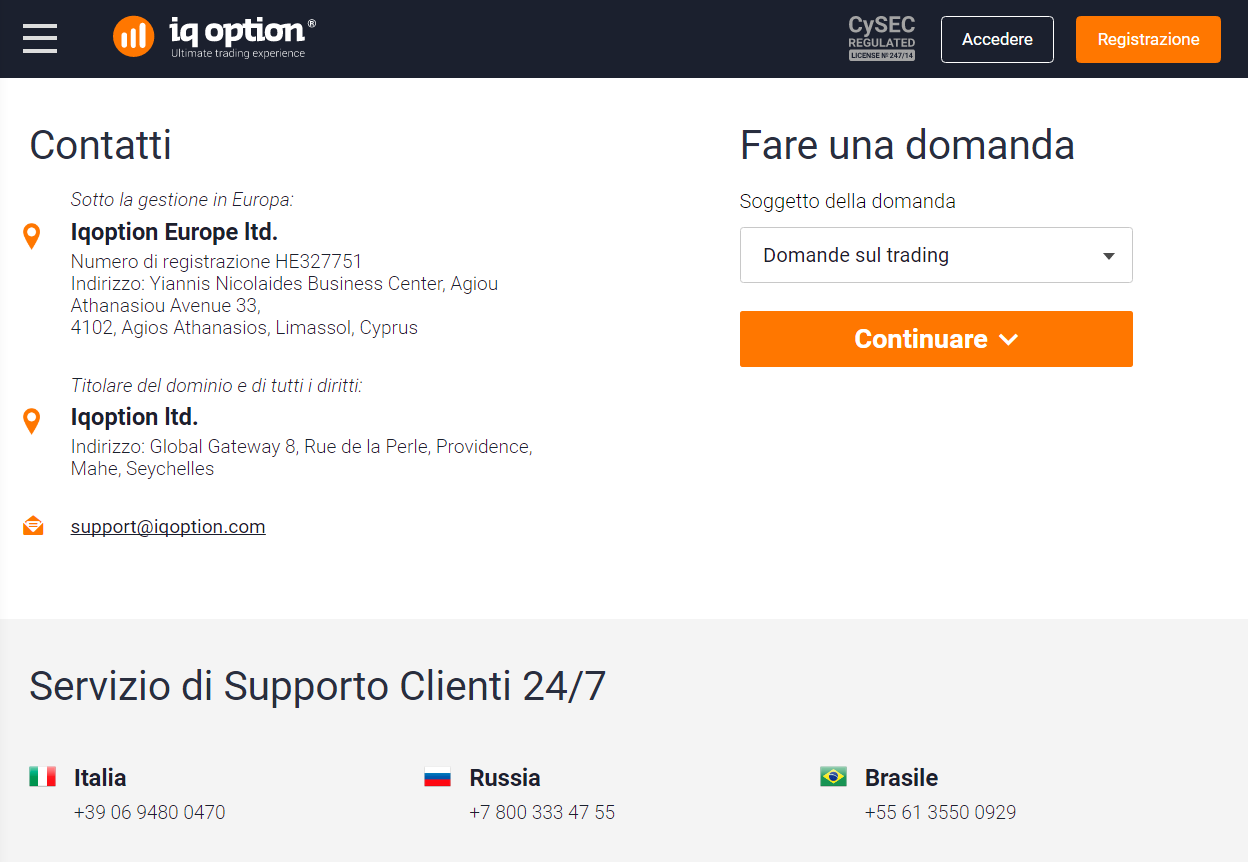The height and width of the screenshot is (862, 1248).
Task: Click the CySEC Regulated badge
Action: point(881,39)
